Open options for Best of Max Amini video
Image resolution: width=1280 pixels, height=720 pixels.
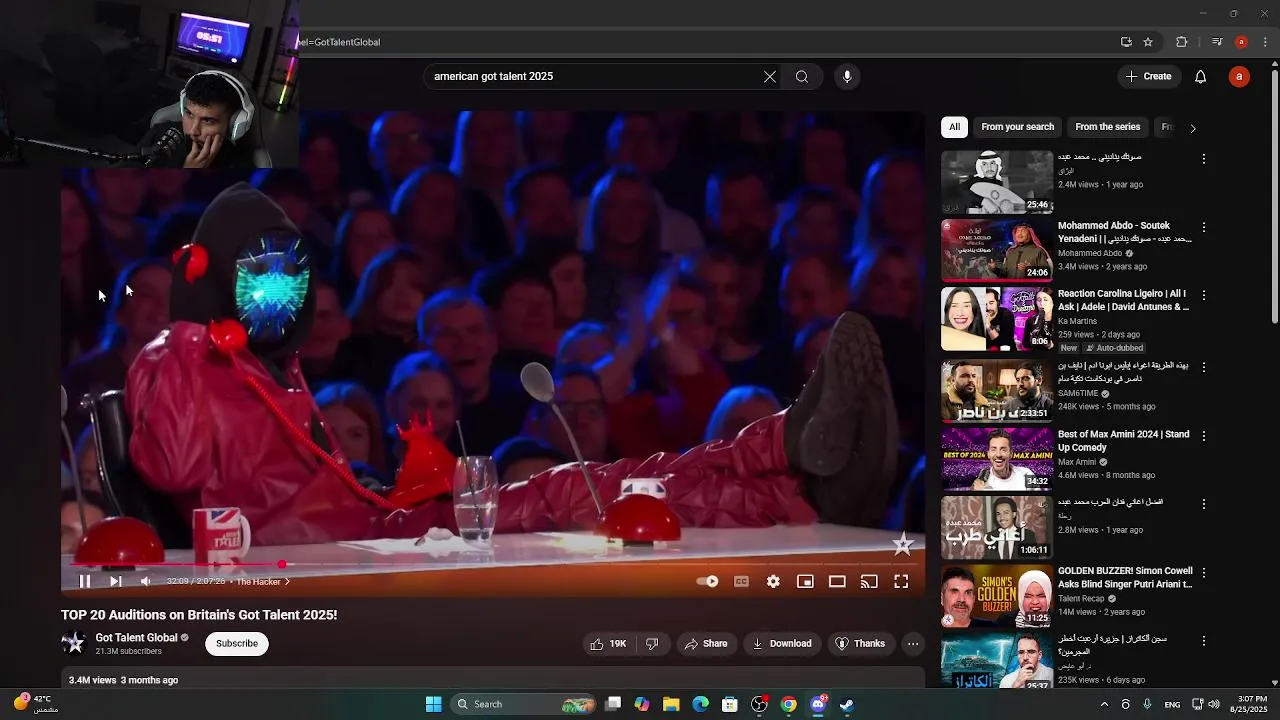click(x=1204, y=436)
